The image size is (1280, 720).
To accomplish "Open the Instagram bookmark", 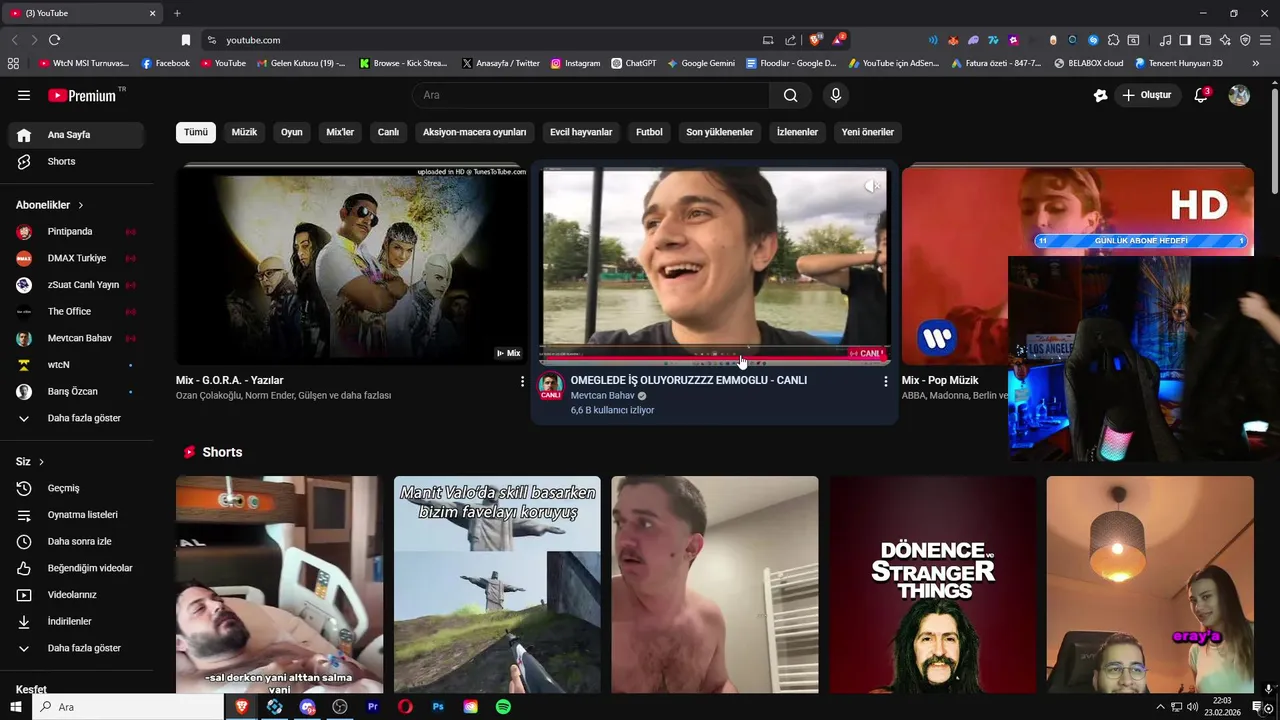I will pos(575,63).
